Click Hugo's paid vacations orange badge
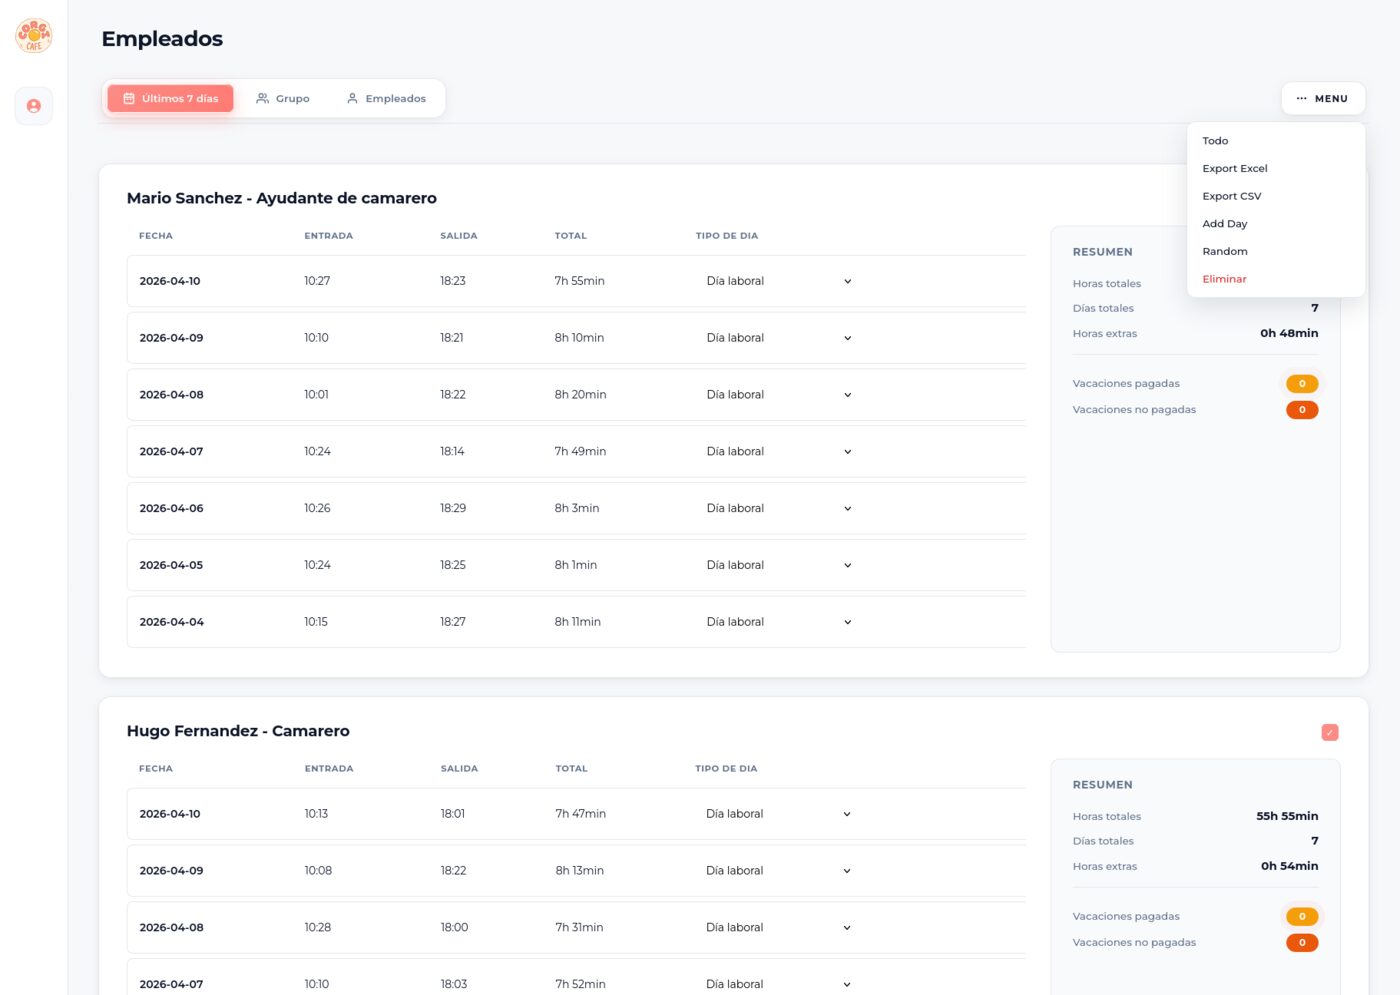This screenshot has height=995, width=1400. [1301, 917]
